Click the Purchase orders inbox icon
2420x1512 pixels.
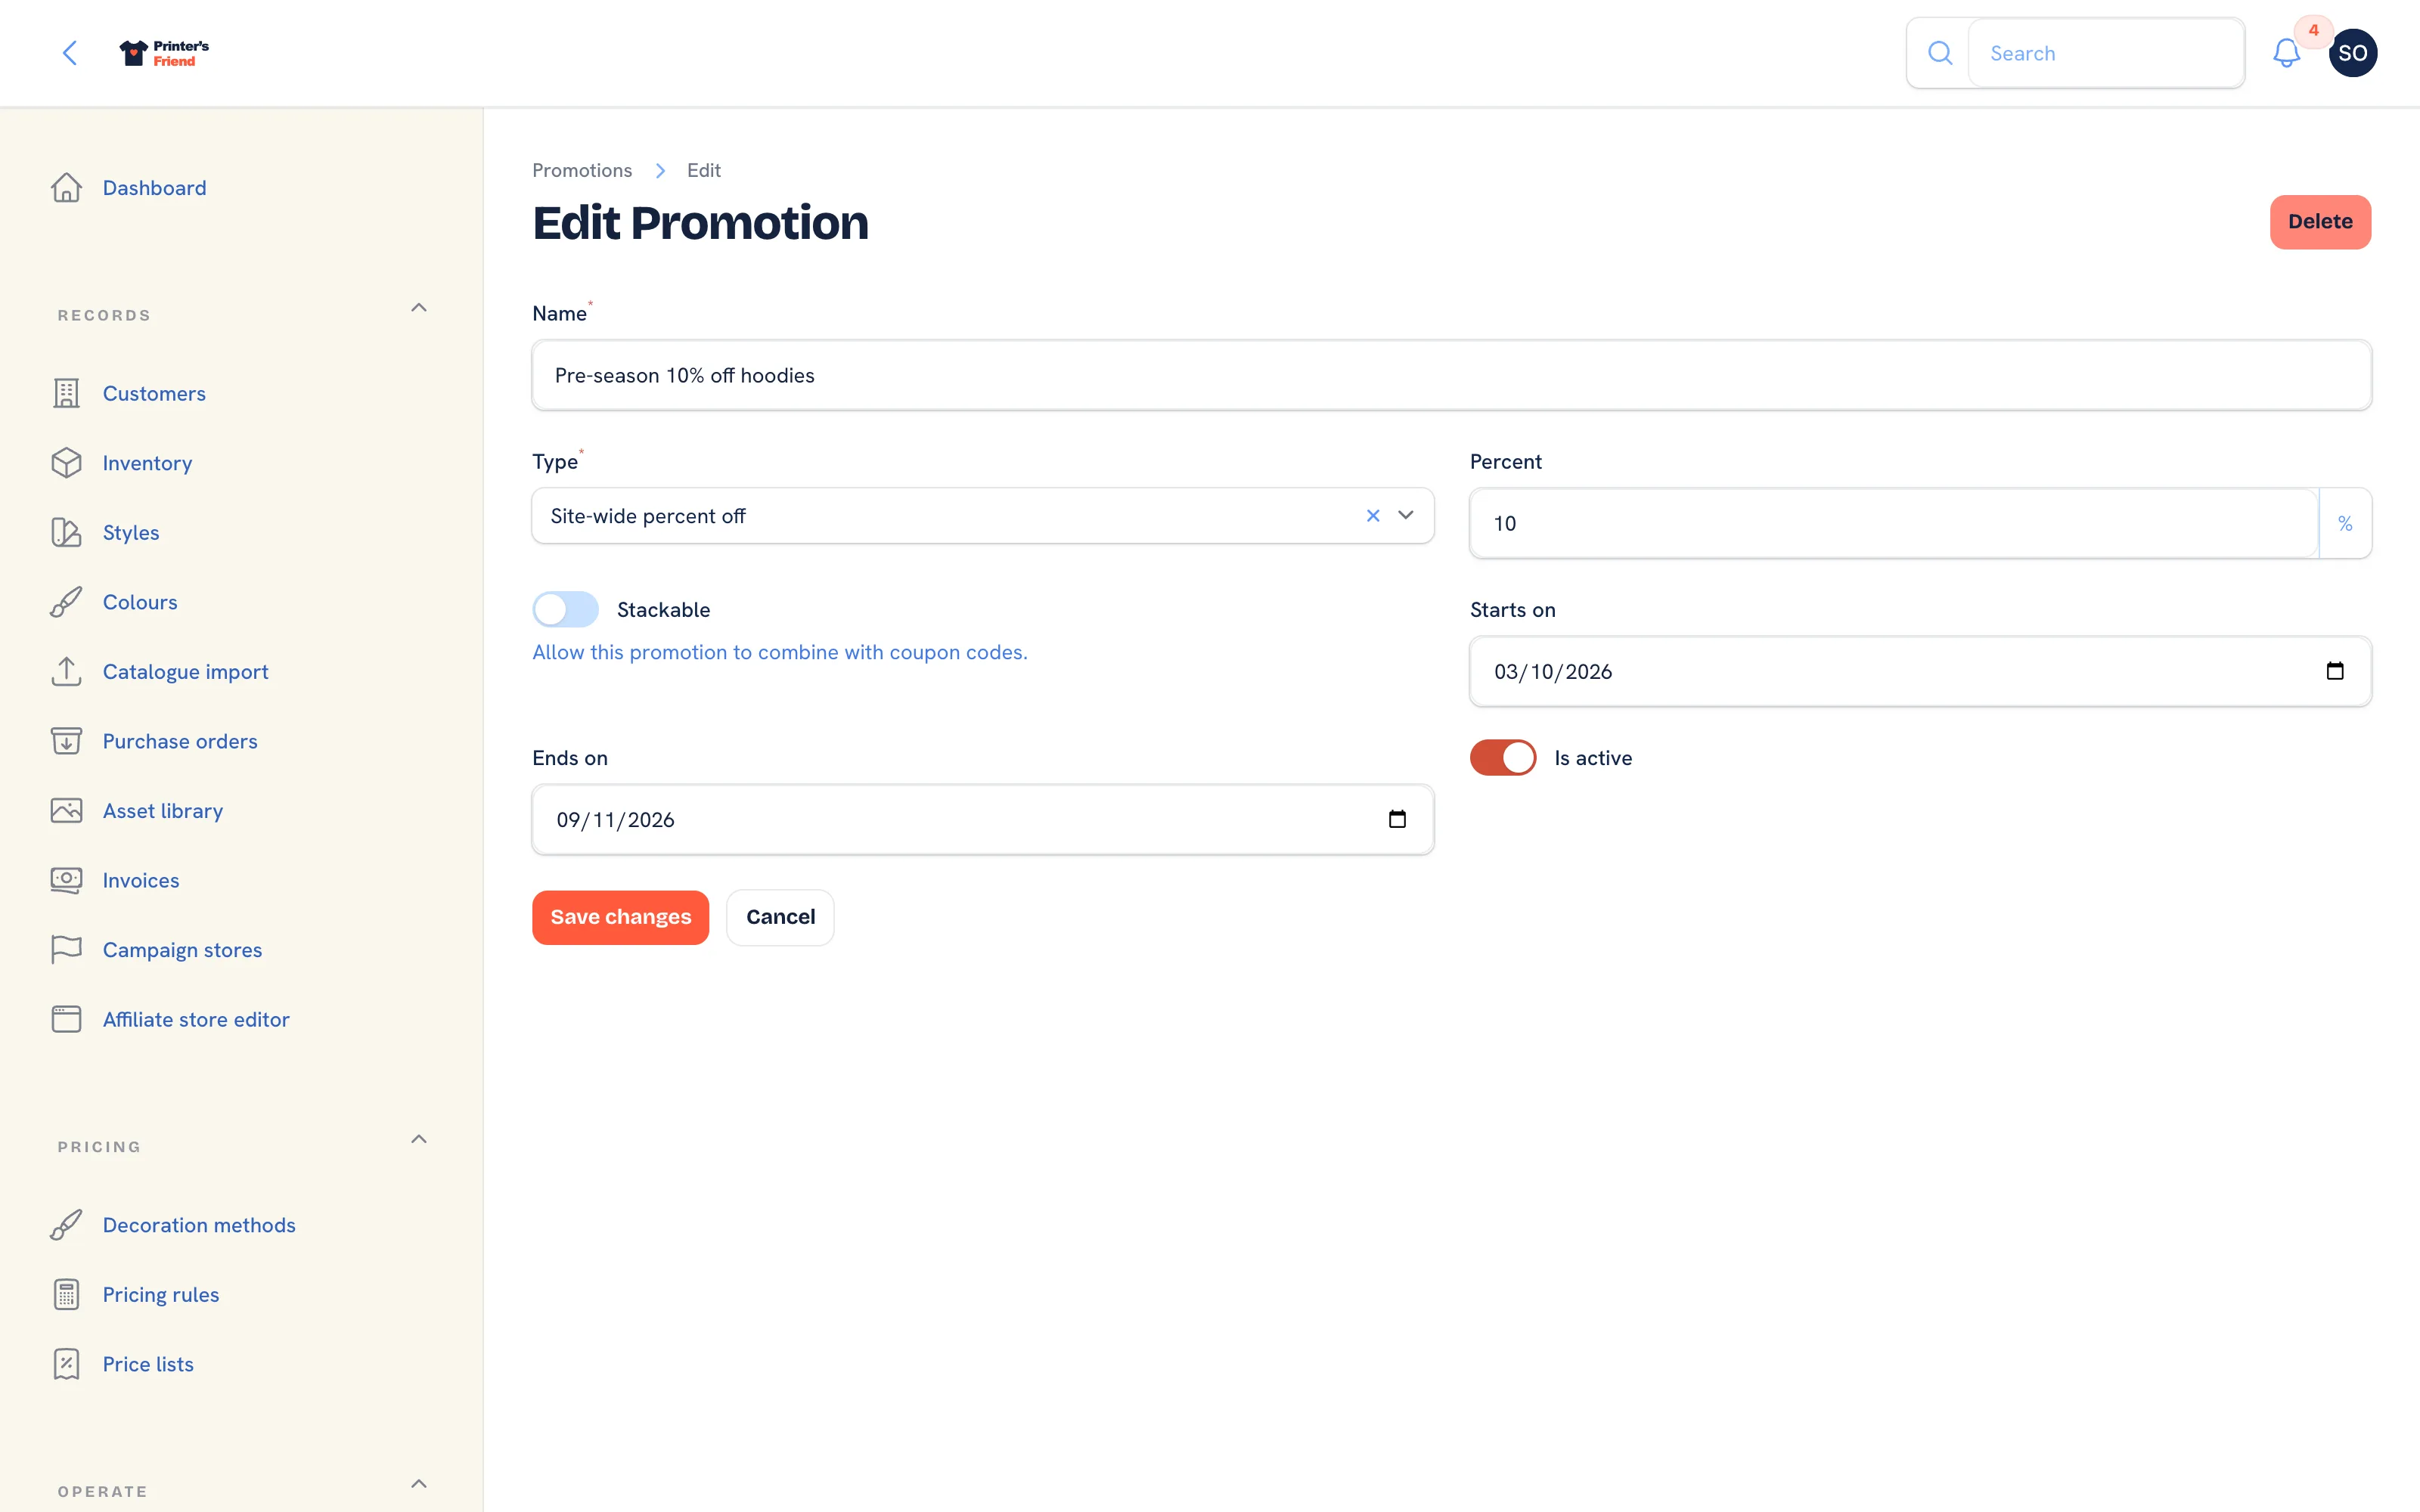coord(66,741)
